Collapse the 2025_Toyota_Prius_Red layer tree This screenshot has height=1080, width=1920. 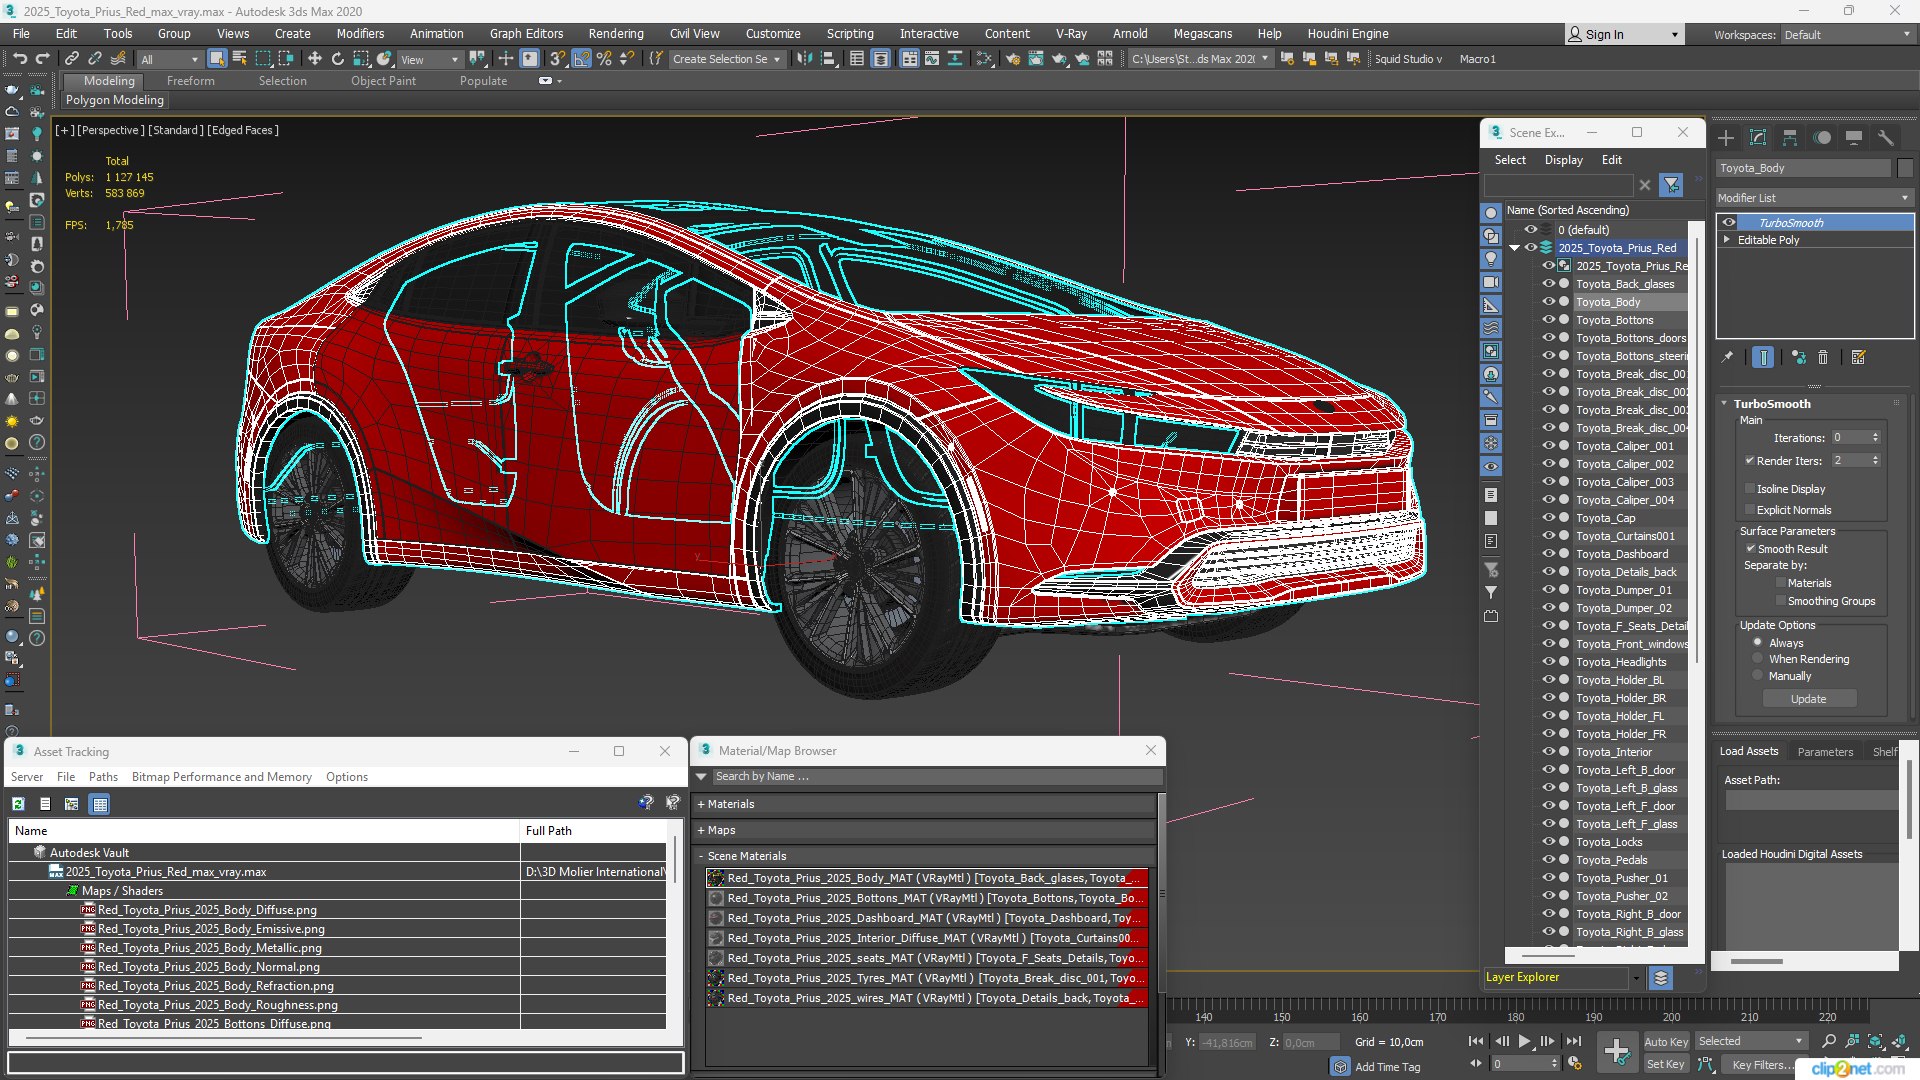click(1515, 248)
